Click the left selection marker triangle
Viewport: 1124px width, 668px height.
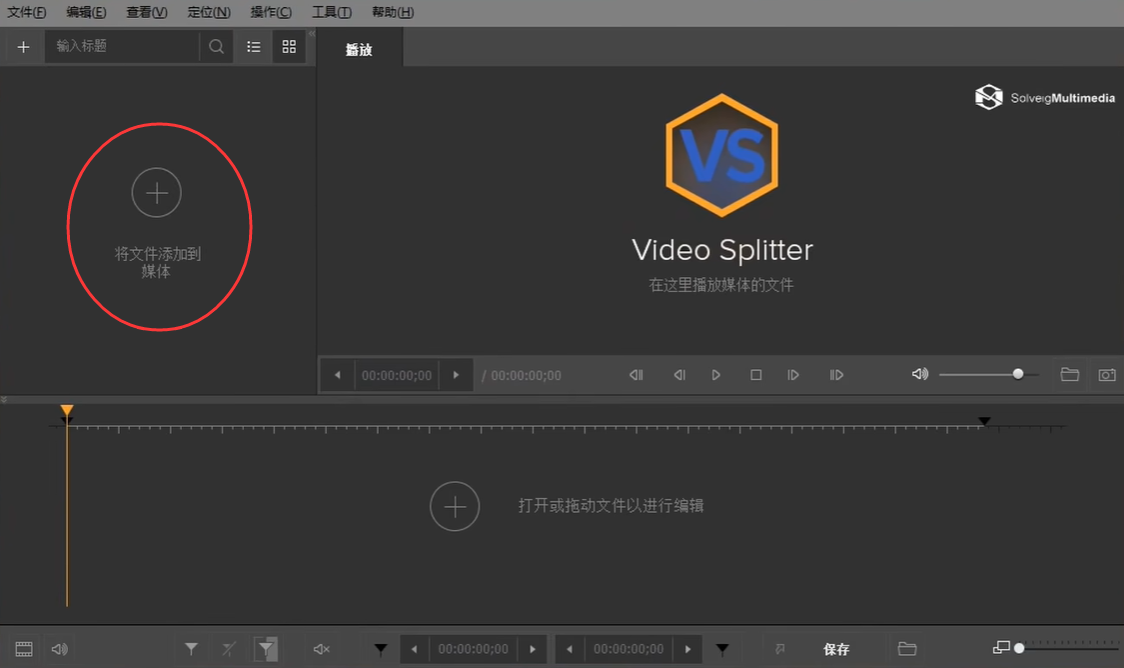[x=381, y=649]
